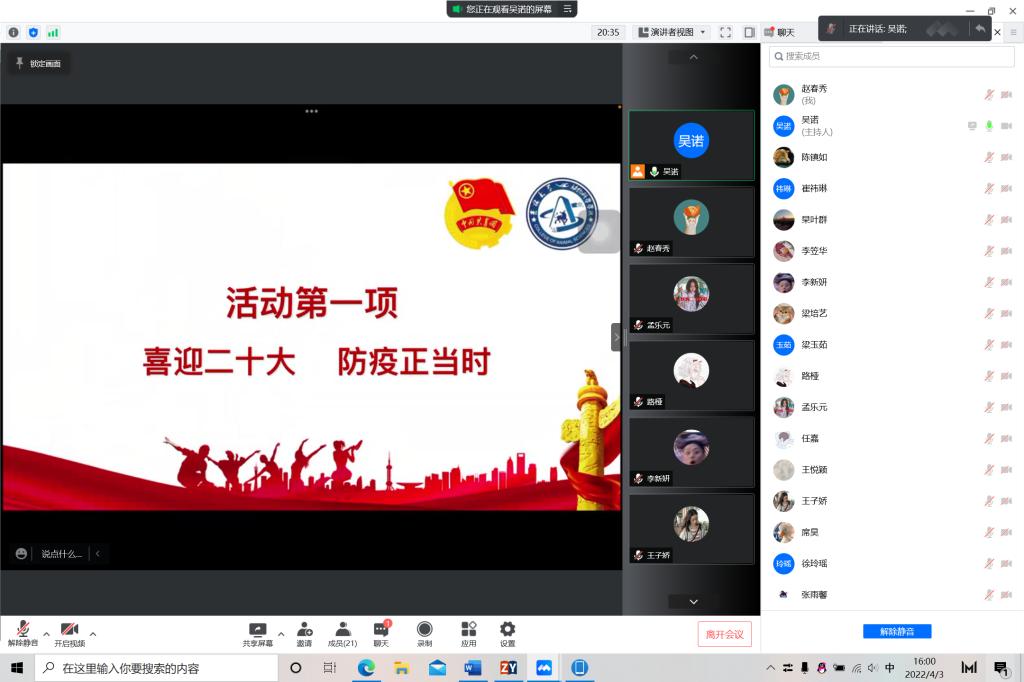Click the invite participants icon
This screenshot has height=682, width=1024.
pyautogui.click(x=304, y=632)
